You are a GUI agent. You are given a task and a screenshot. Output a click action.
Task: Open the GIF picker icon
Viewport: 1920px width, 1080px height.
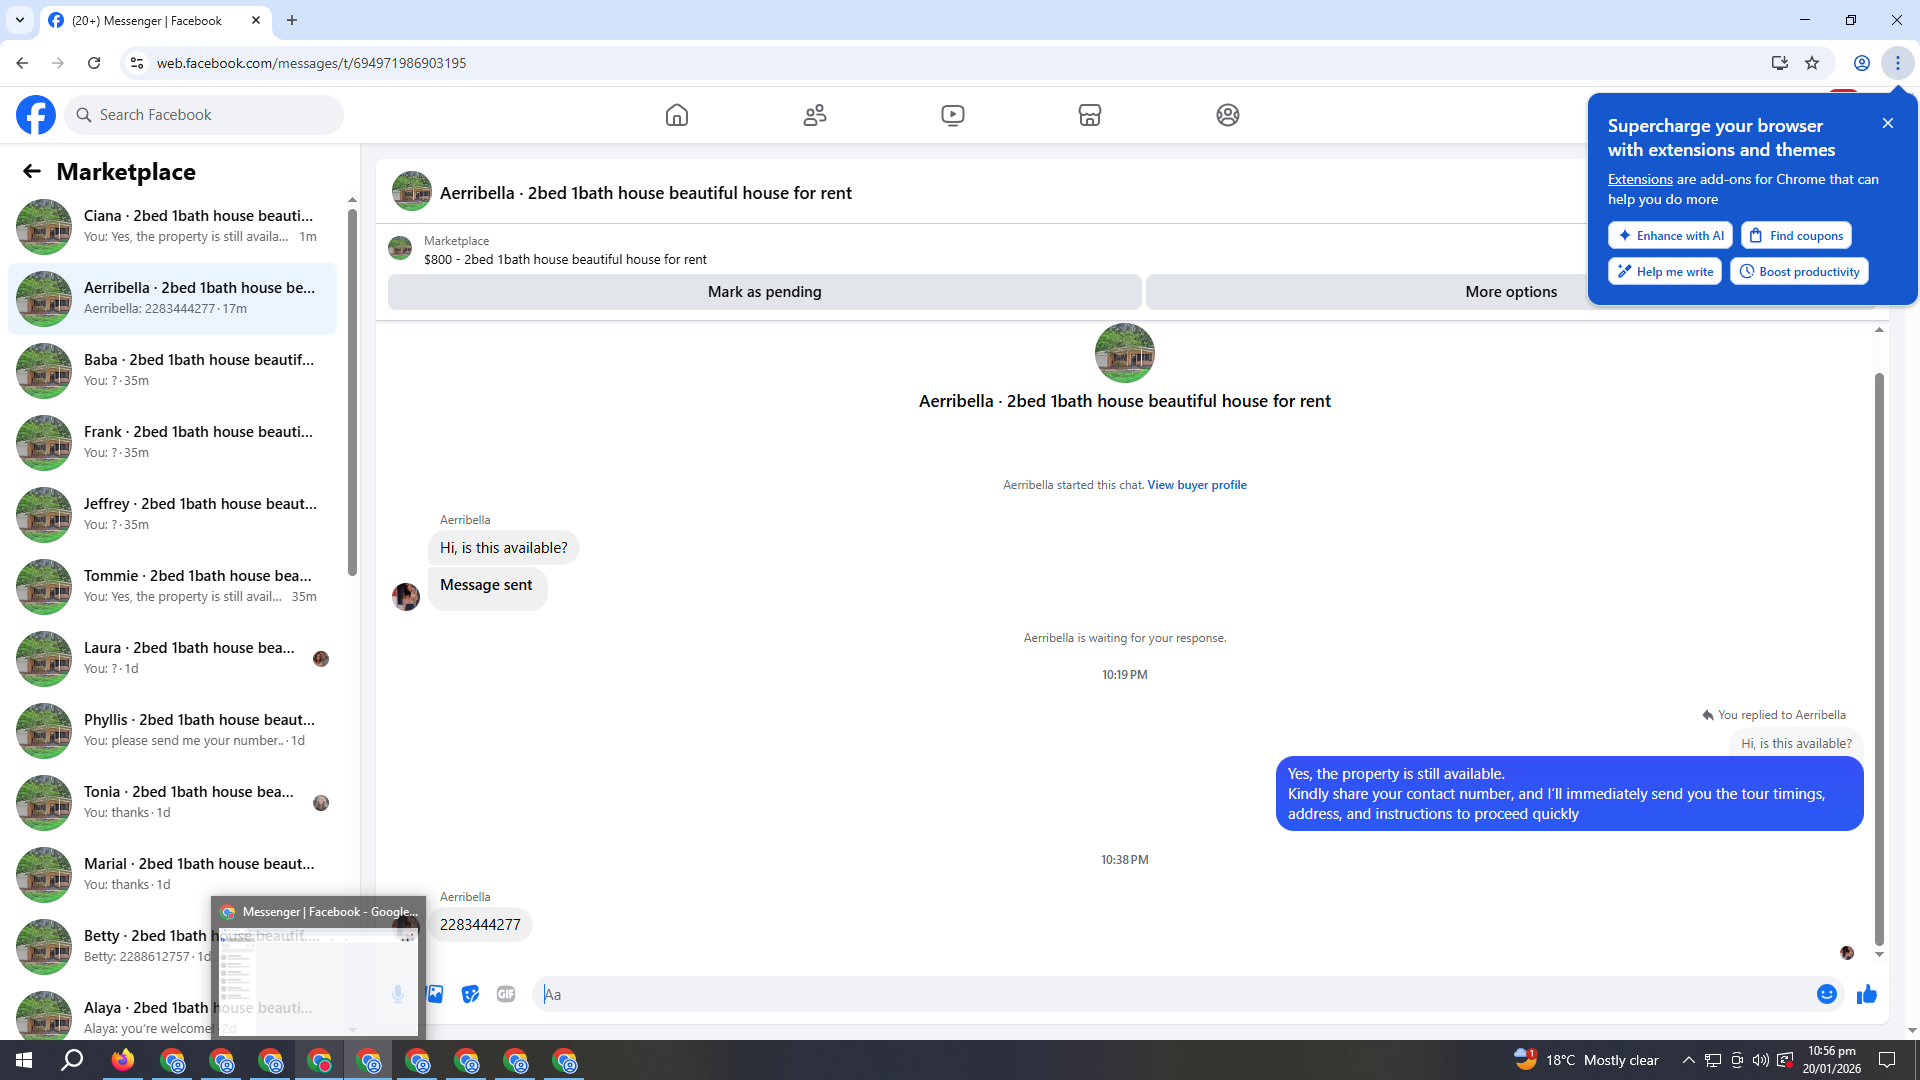(506, 994)
